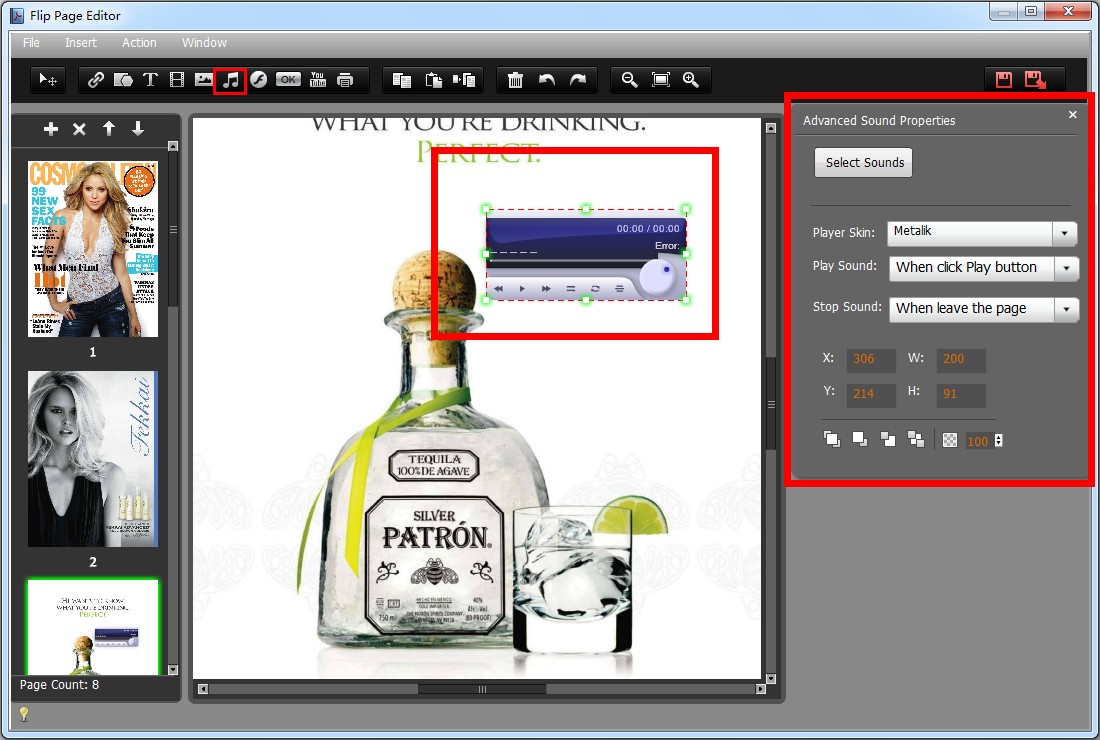
Task: Click the paste clipboard icon
Action: pyautogui.click(x=434, y=80)
